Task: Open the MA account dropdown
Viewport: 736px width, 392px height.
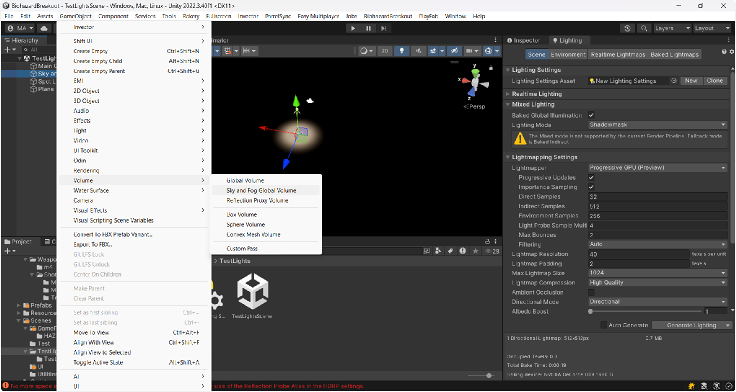Action: (19, 28)
